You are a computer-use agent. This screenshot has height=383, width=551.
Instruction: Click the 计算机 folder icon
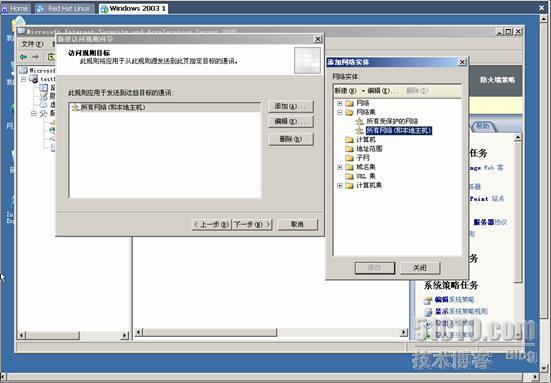click(349, 139)
